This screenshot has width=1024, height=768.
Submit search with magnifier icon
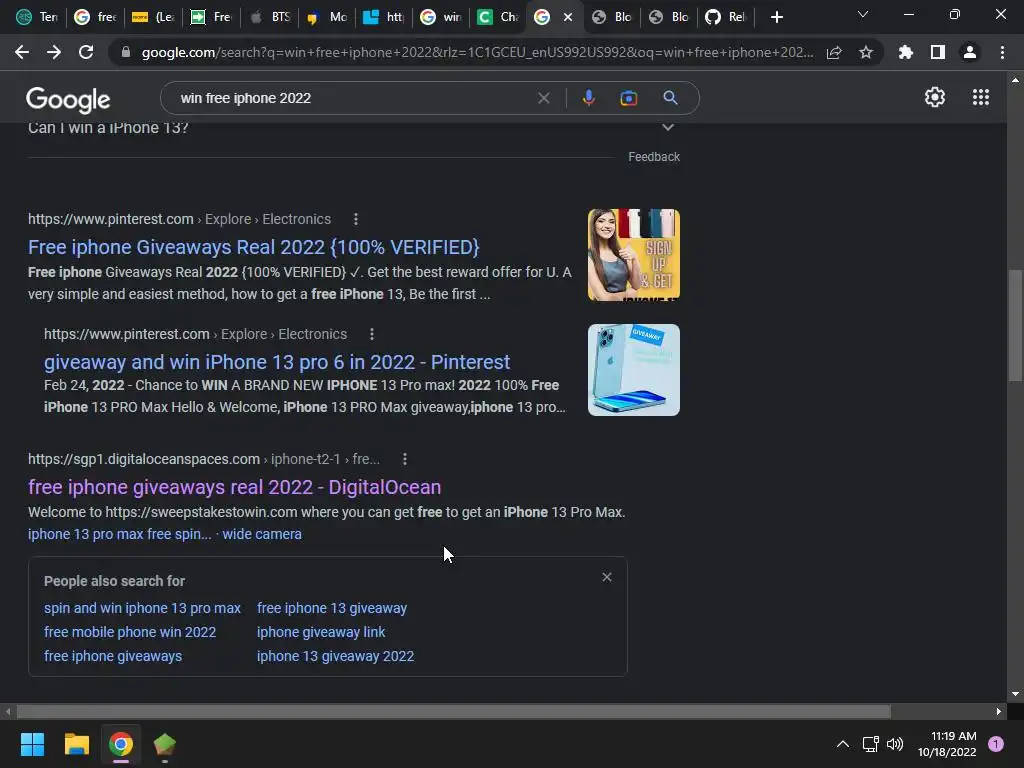point(670,98)
